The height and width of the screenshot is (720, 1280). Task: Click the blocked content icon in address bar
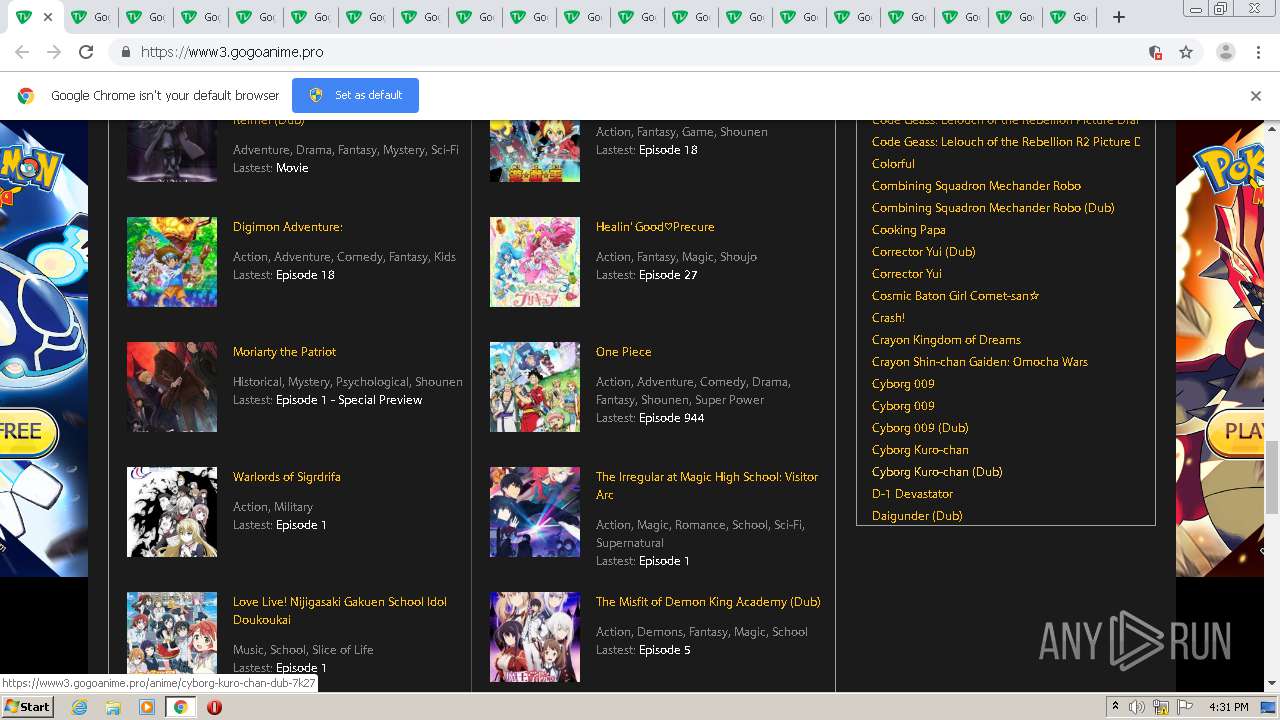(1155, 52)
